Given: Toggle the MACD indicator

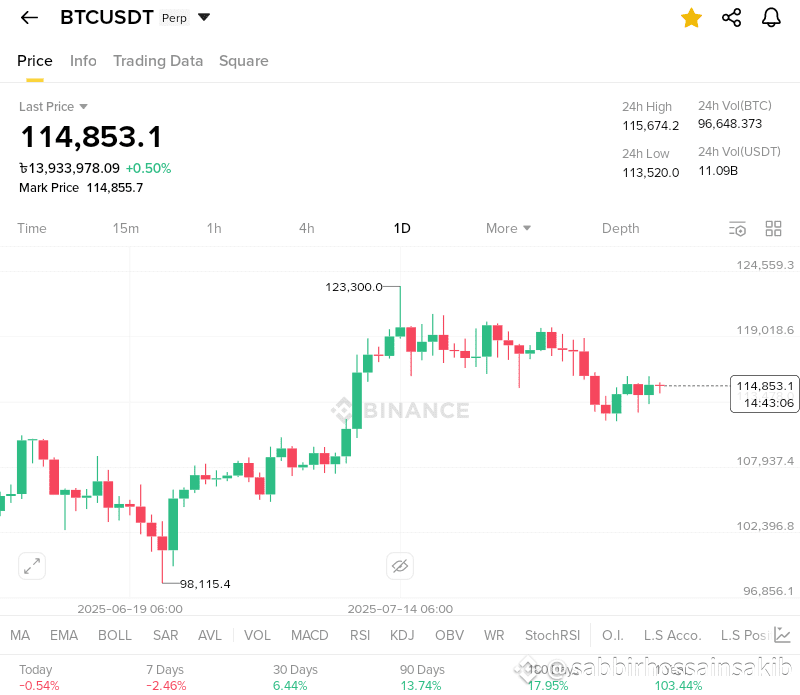Looking at the screenshot, I should point(310,635).
